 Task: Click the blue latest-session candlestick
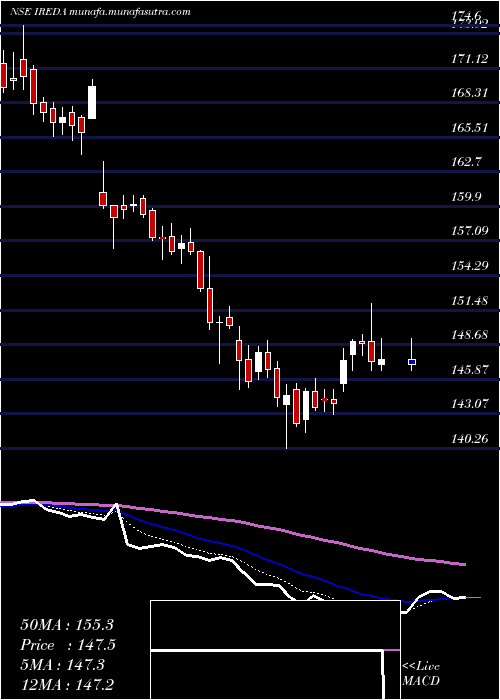[x=412, y=362]
